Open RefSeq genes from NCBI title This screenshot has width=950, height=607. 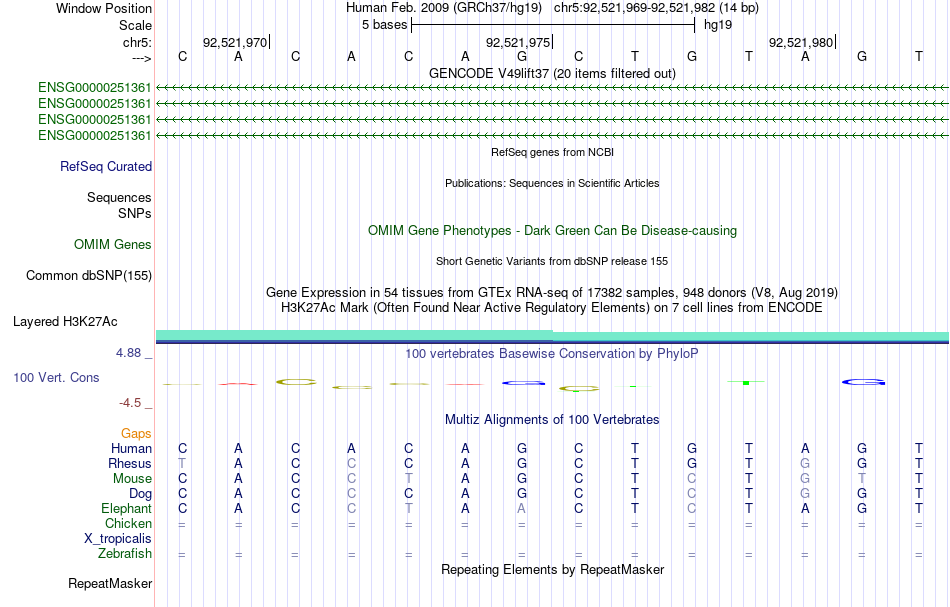[x=552, y=152]
